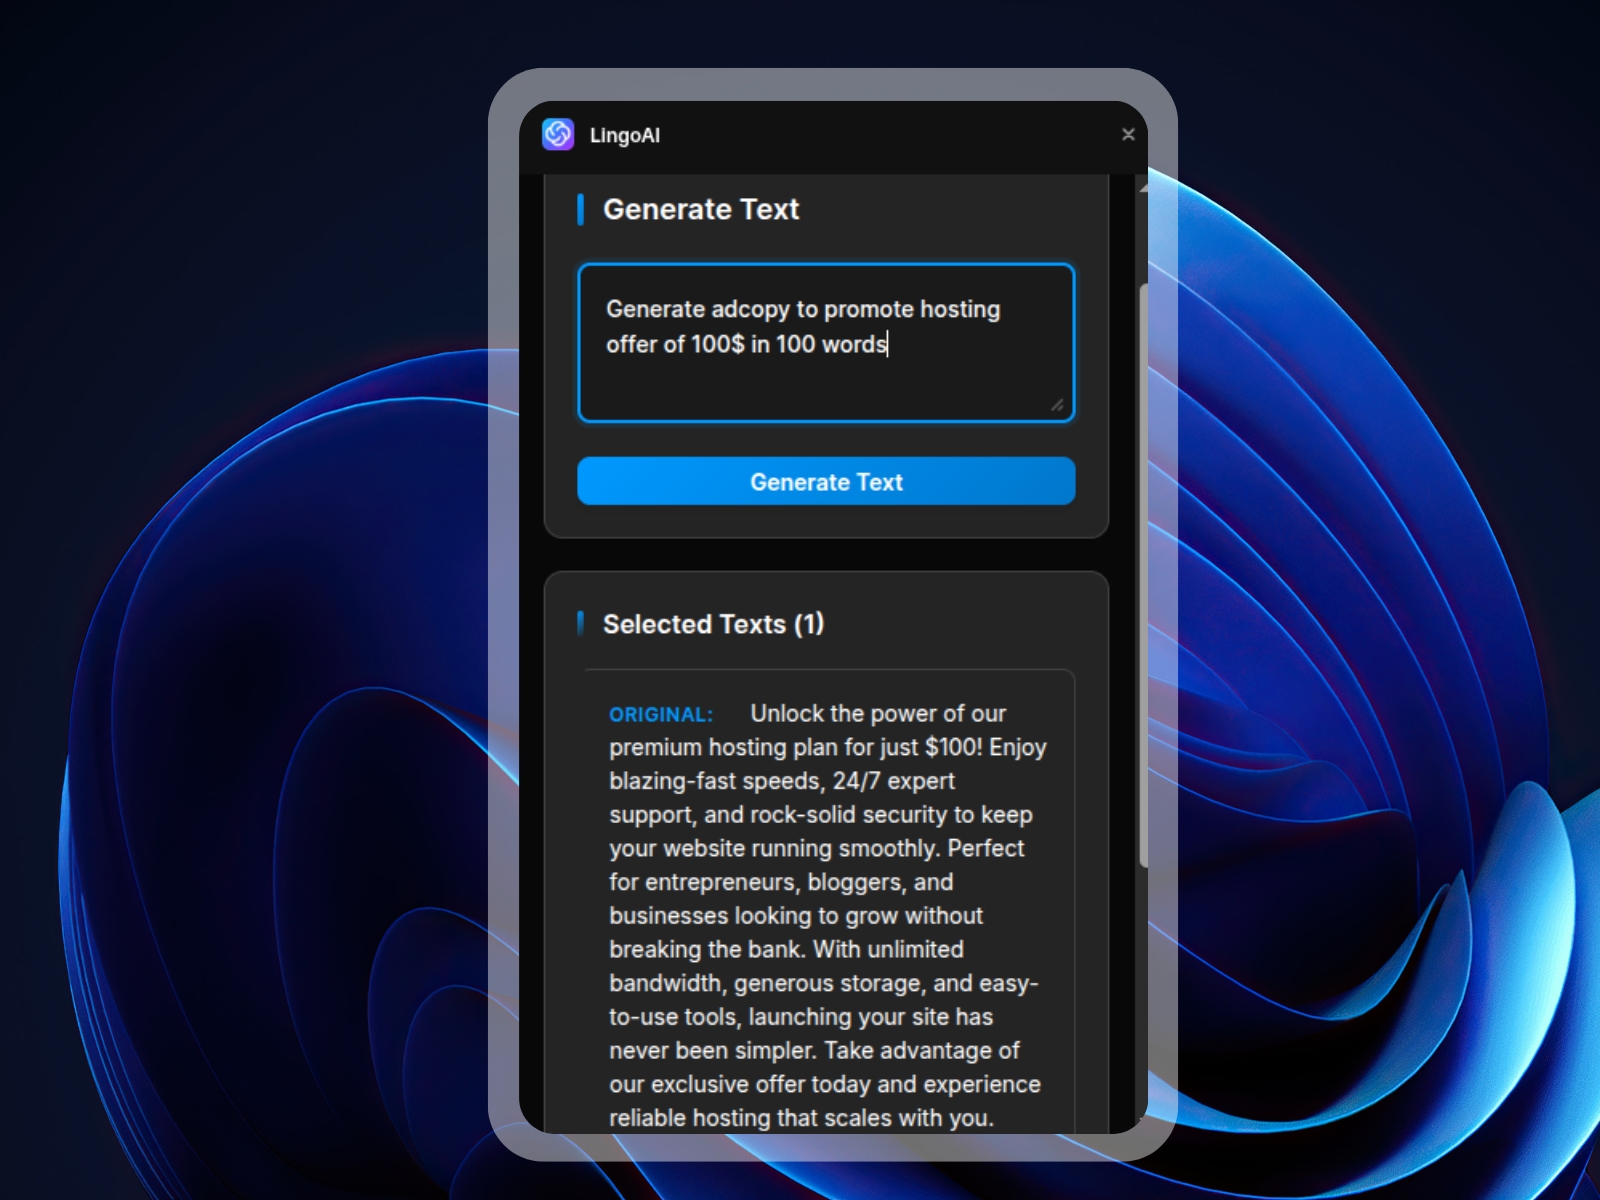Click after the word 'words' in the prompt
1600x1200 pixels.
tap(888, 344)
